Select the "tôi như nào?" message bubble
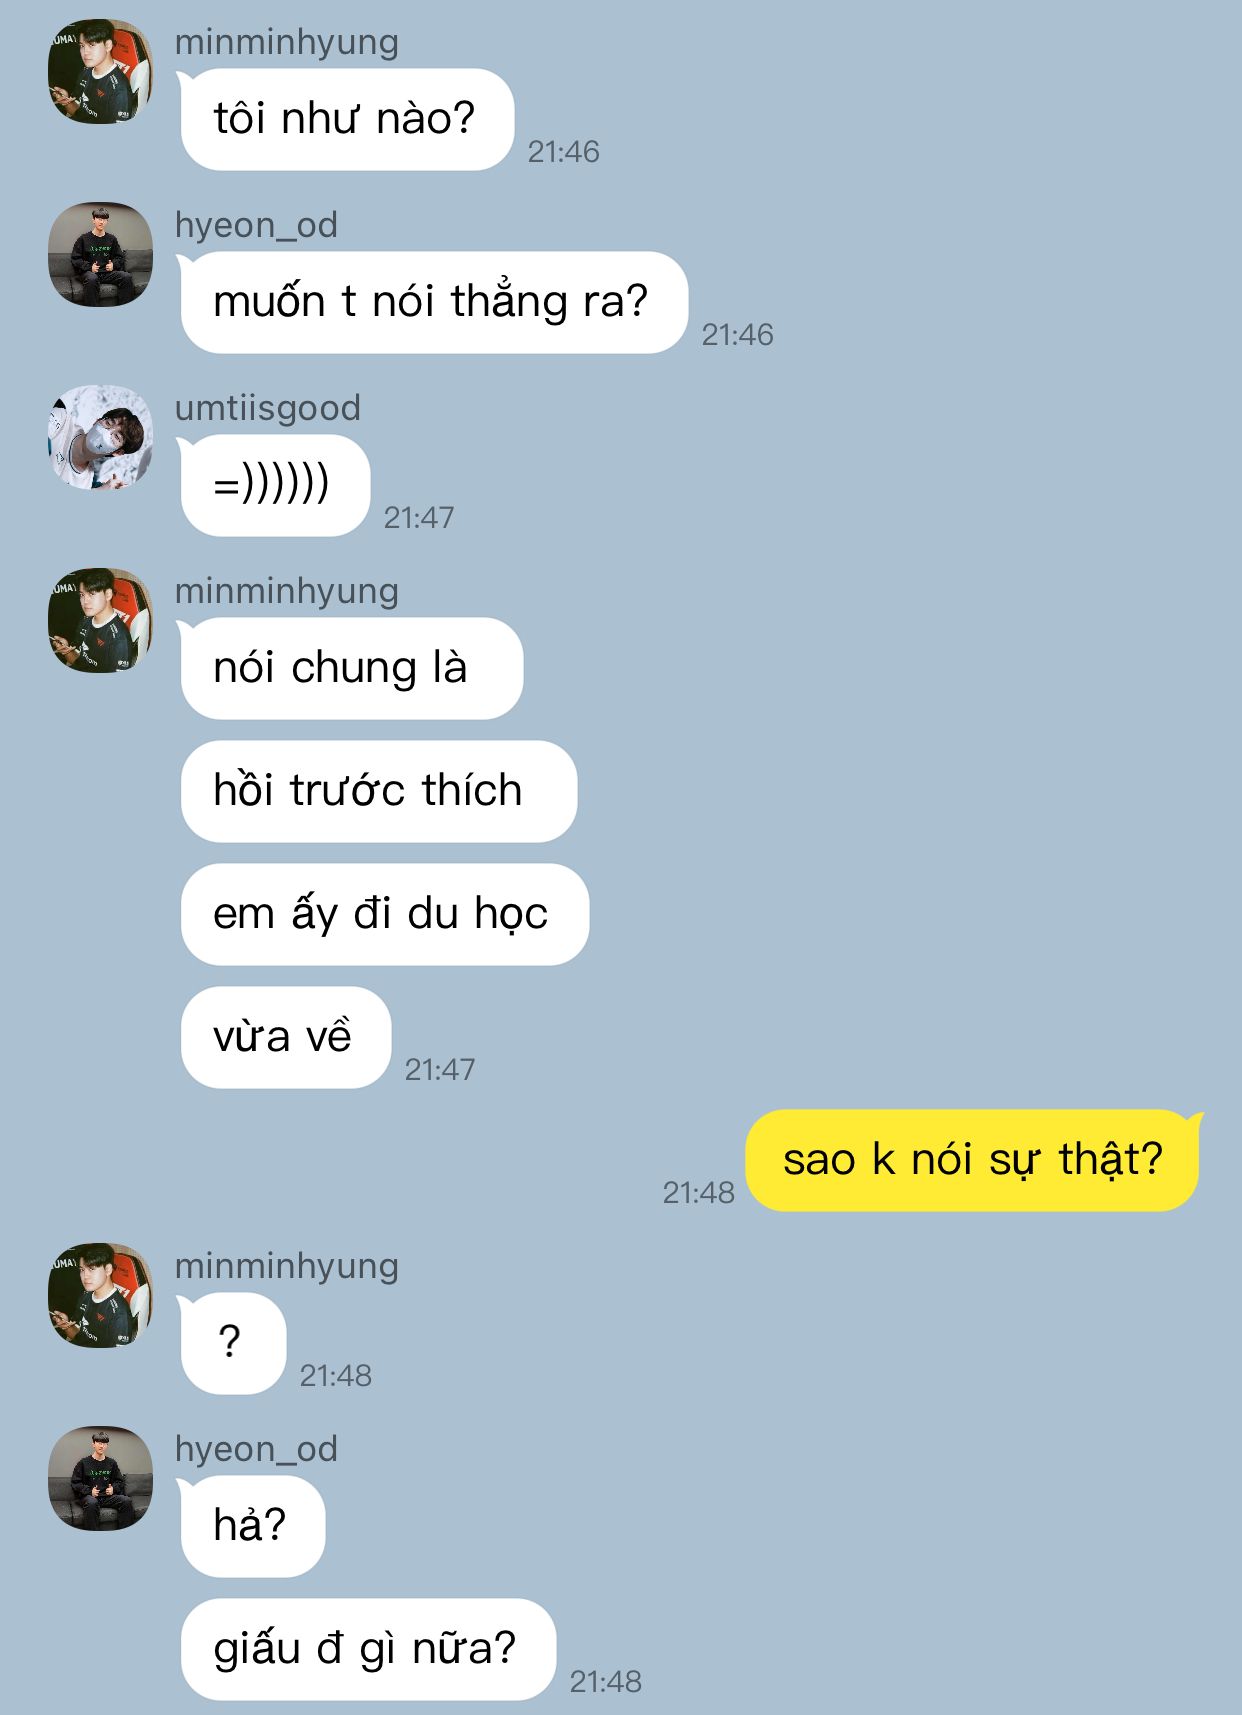Screen dimensions: 1242x1715 pyautogui.click(x=346, y=119)
